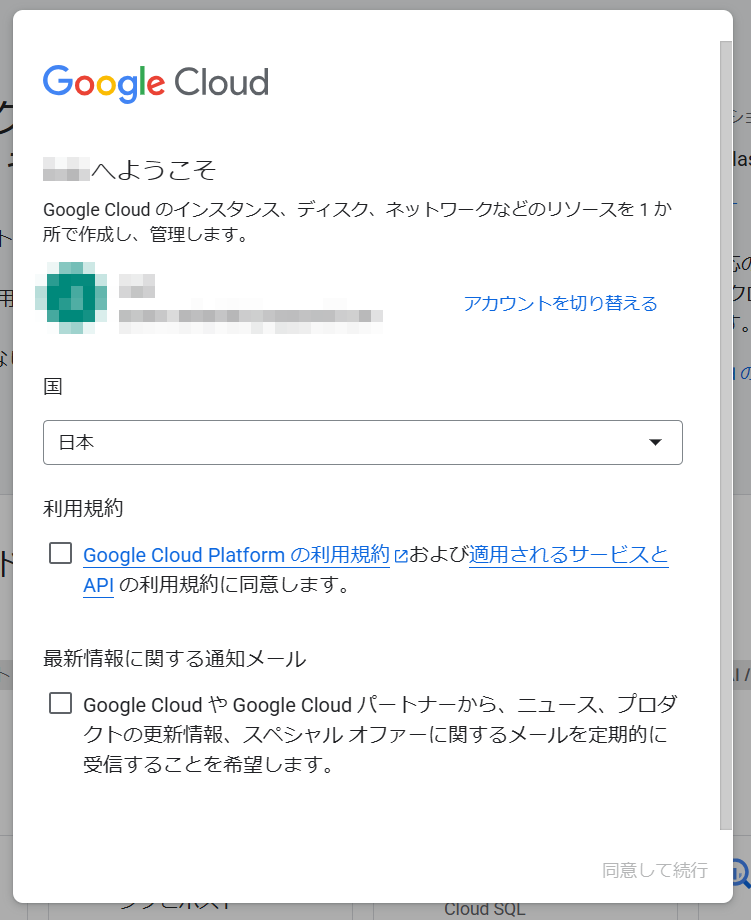Image resolution: width=751 pixels, height=920 pixels.
Task: Open Google Cloud Platform の利用規約 link
Action: pyautogui.click(x=236, y=555)
